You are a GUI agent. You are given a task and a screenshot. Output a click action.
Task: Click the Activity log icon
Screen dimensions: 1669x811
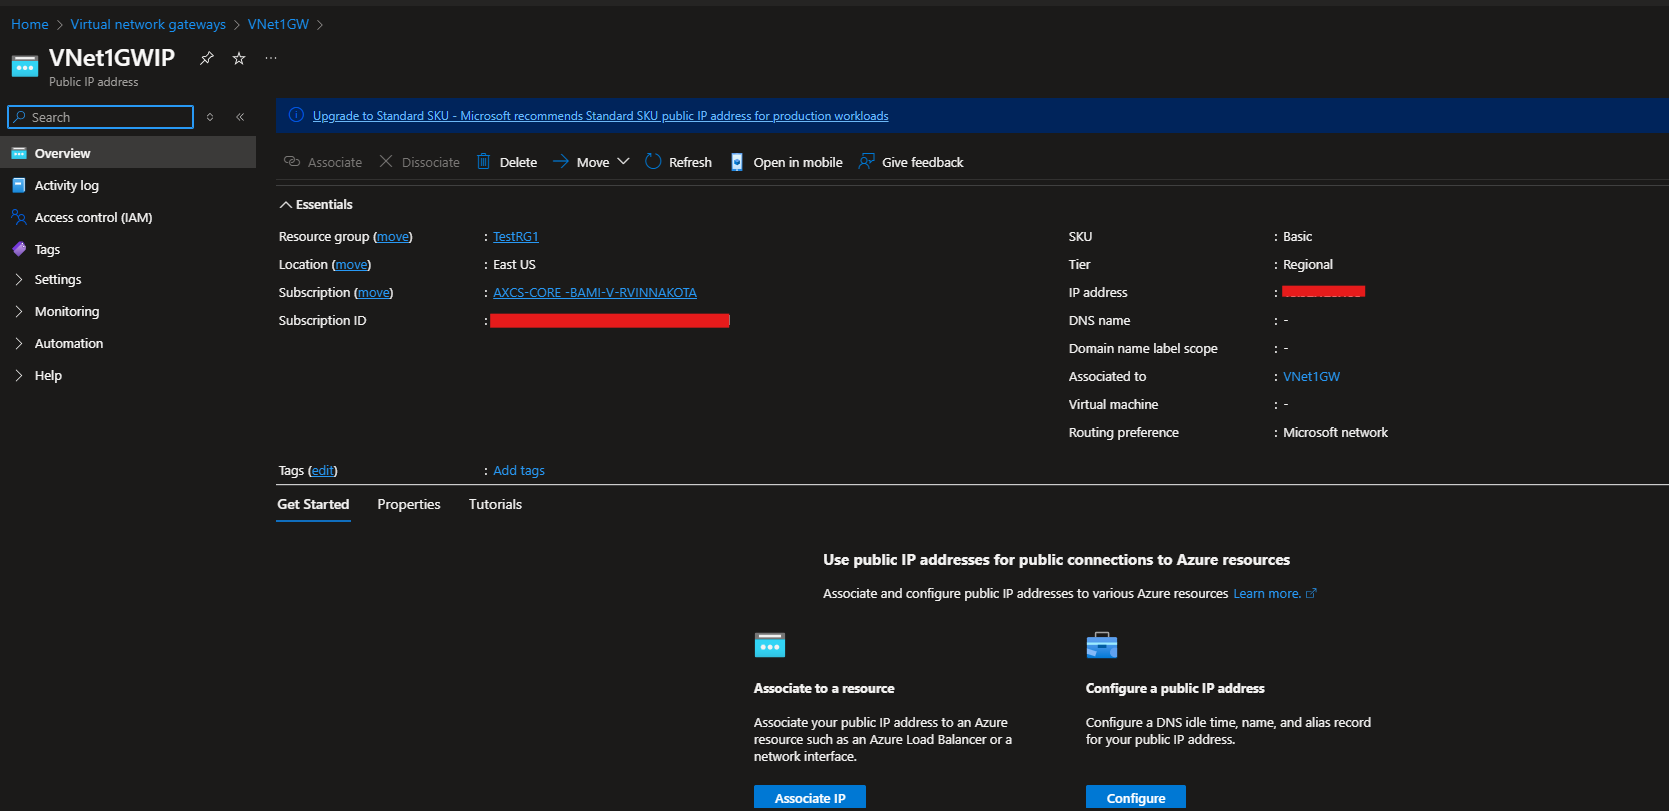click(x=19, y=185)
